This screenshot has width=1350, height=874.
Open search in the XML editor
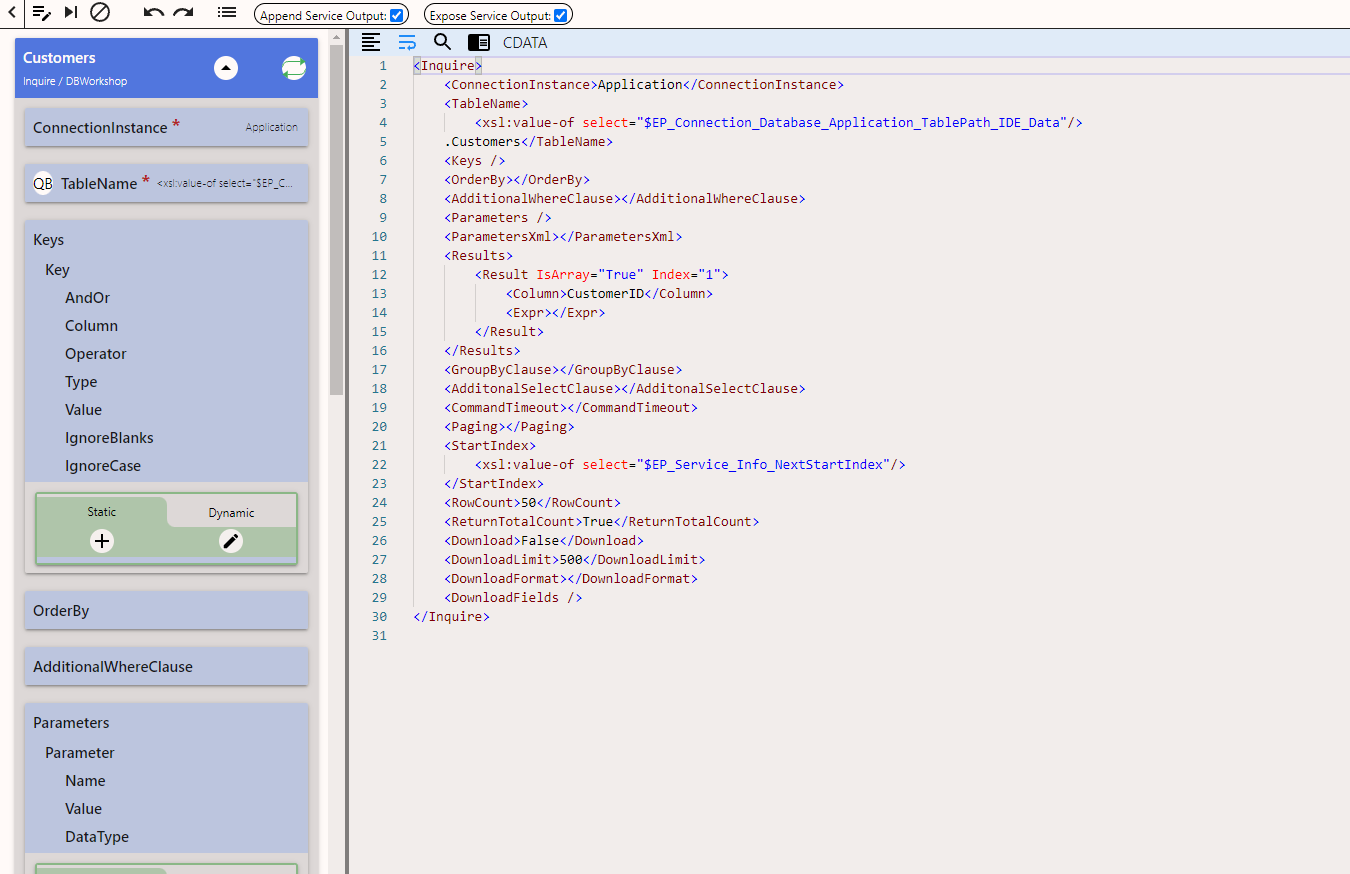tap(443, 42)
